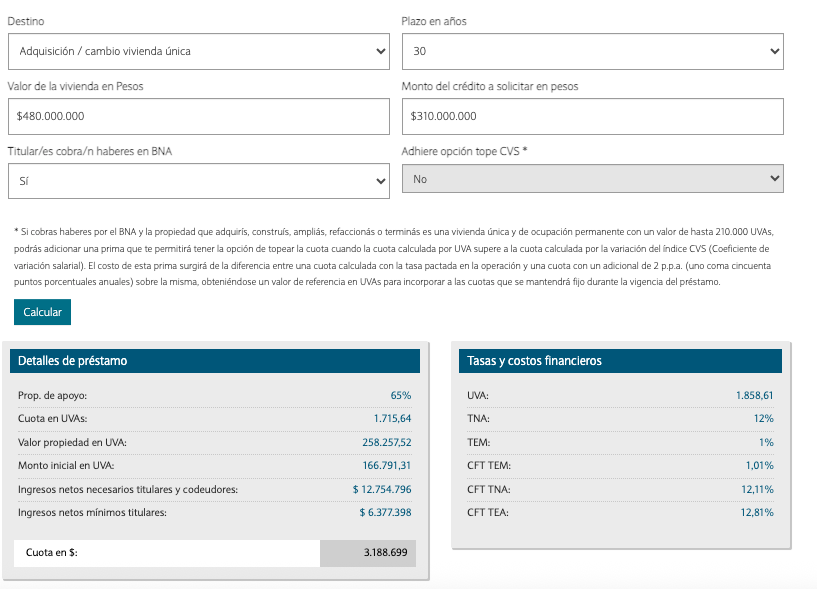Viewport: 817px width, 589px height.
Task: Click the Valor propiedad en UVA: label
Action: (72, 443)
